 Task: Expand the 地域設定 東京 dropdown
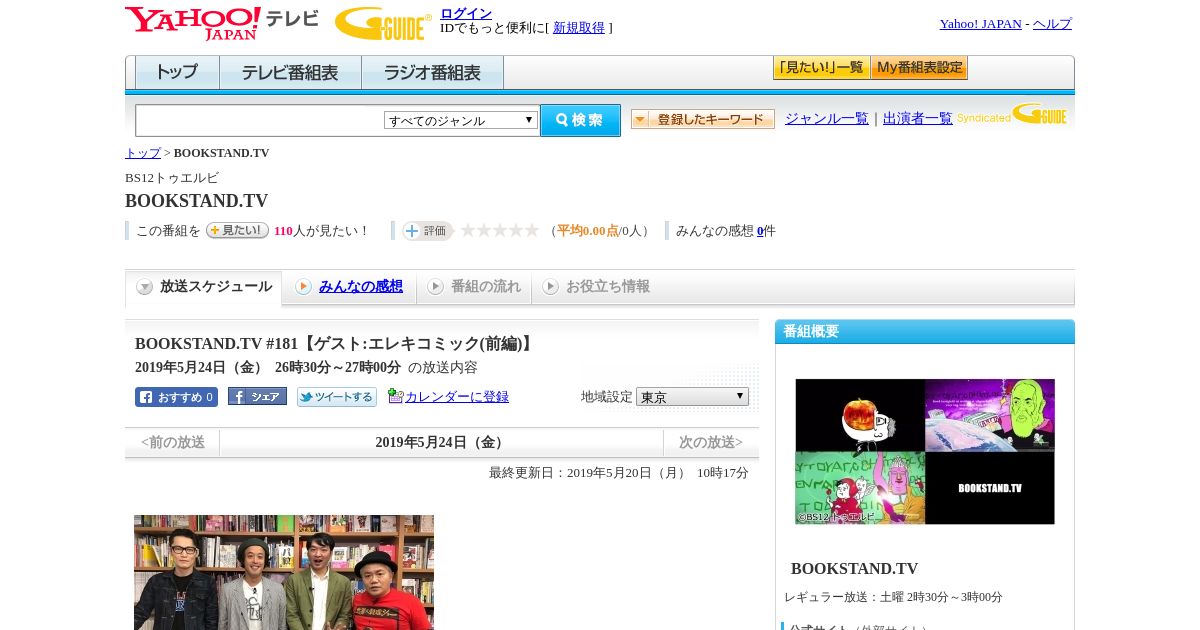[x=692, y=397]
